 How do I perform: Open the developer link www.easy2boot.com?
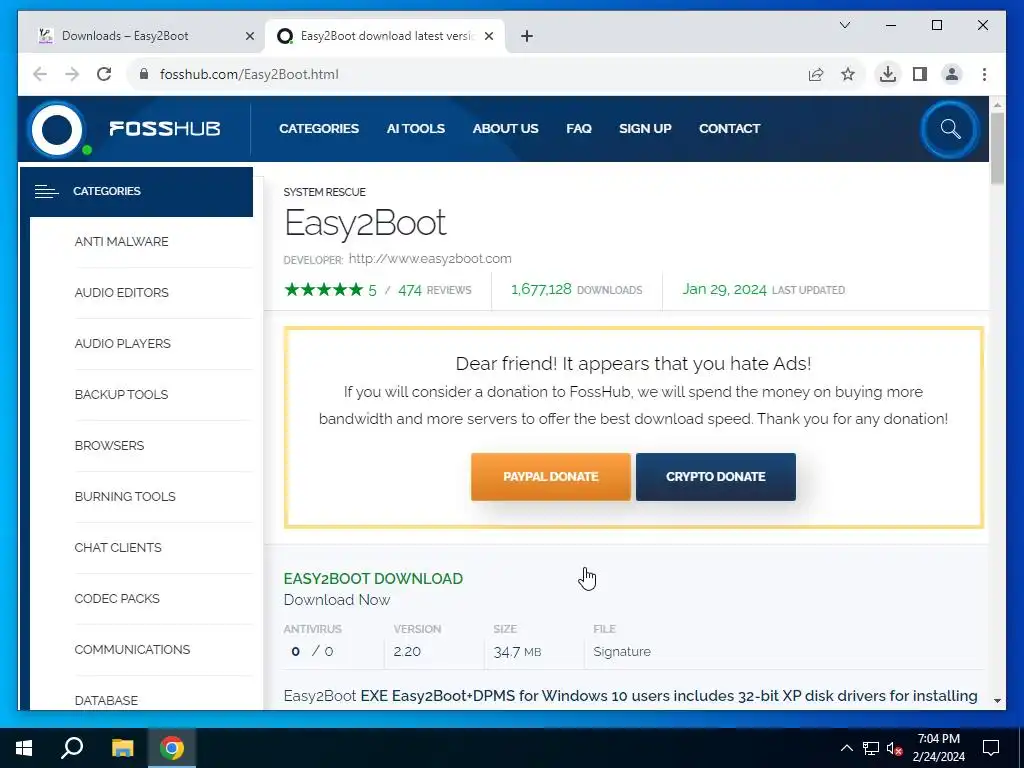coord(430,259)
